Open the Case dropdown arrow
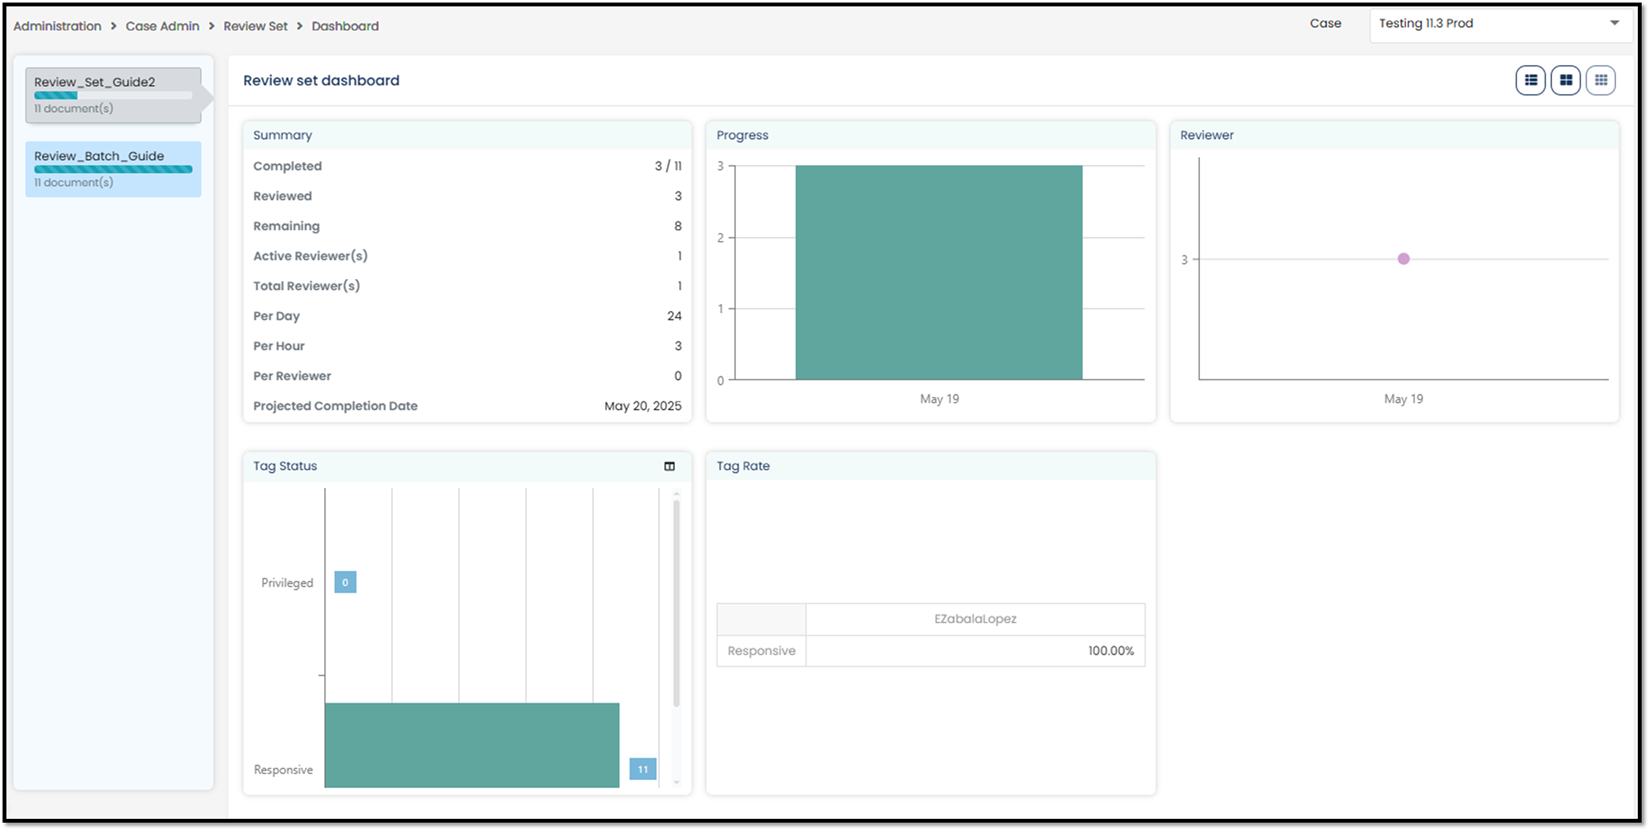Image resolution: width=1650 pixels, height=831 pixels. (x=1614, y=24)
